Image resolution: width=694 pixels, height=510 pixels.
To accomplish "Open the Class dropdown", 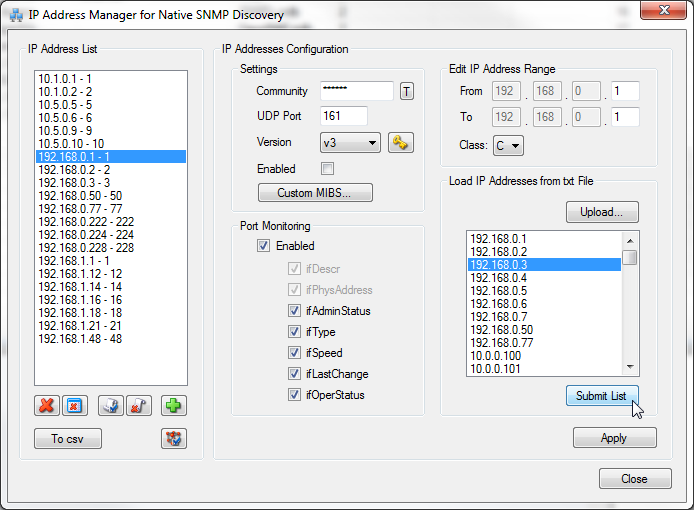I will pyautogui.click(x=508, y=146).
